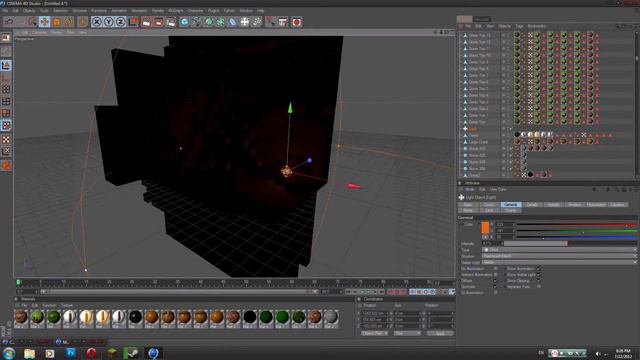The height and width of the screenshot is (360, 640).
Task: Open the File menu in the menu bar
Action: click(x=5, y=11)
